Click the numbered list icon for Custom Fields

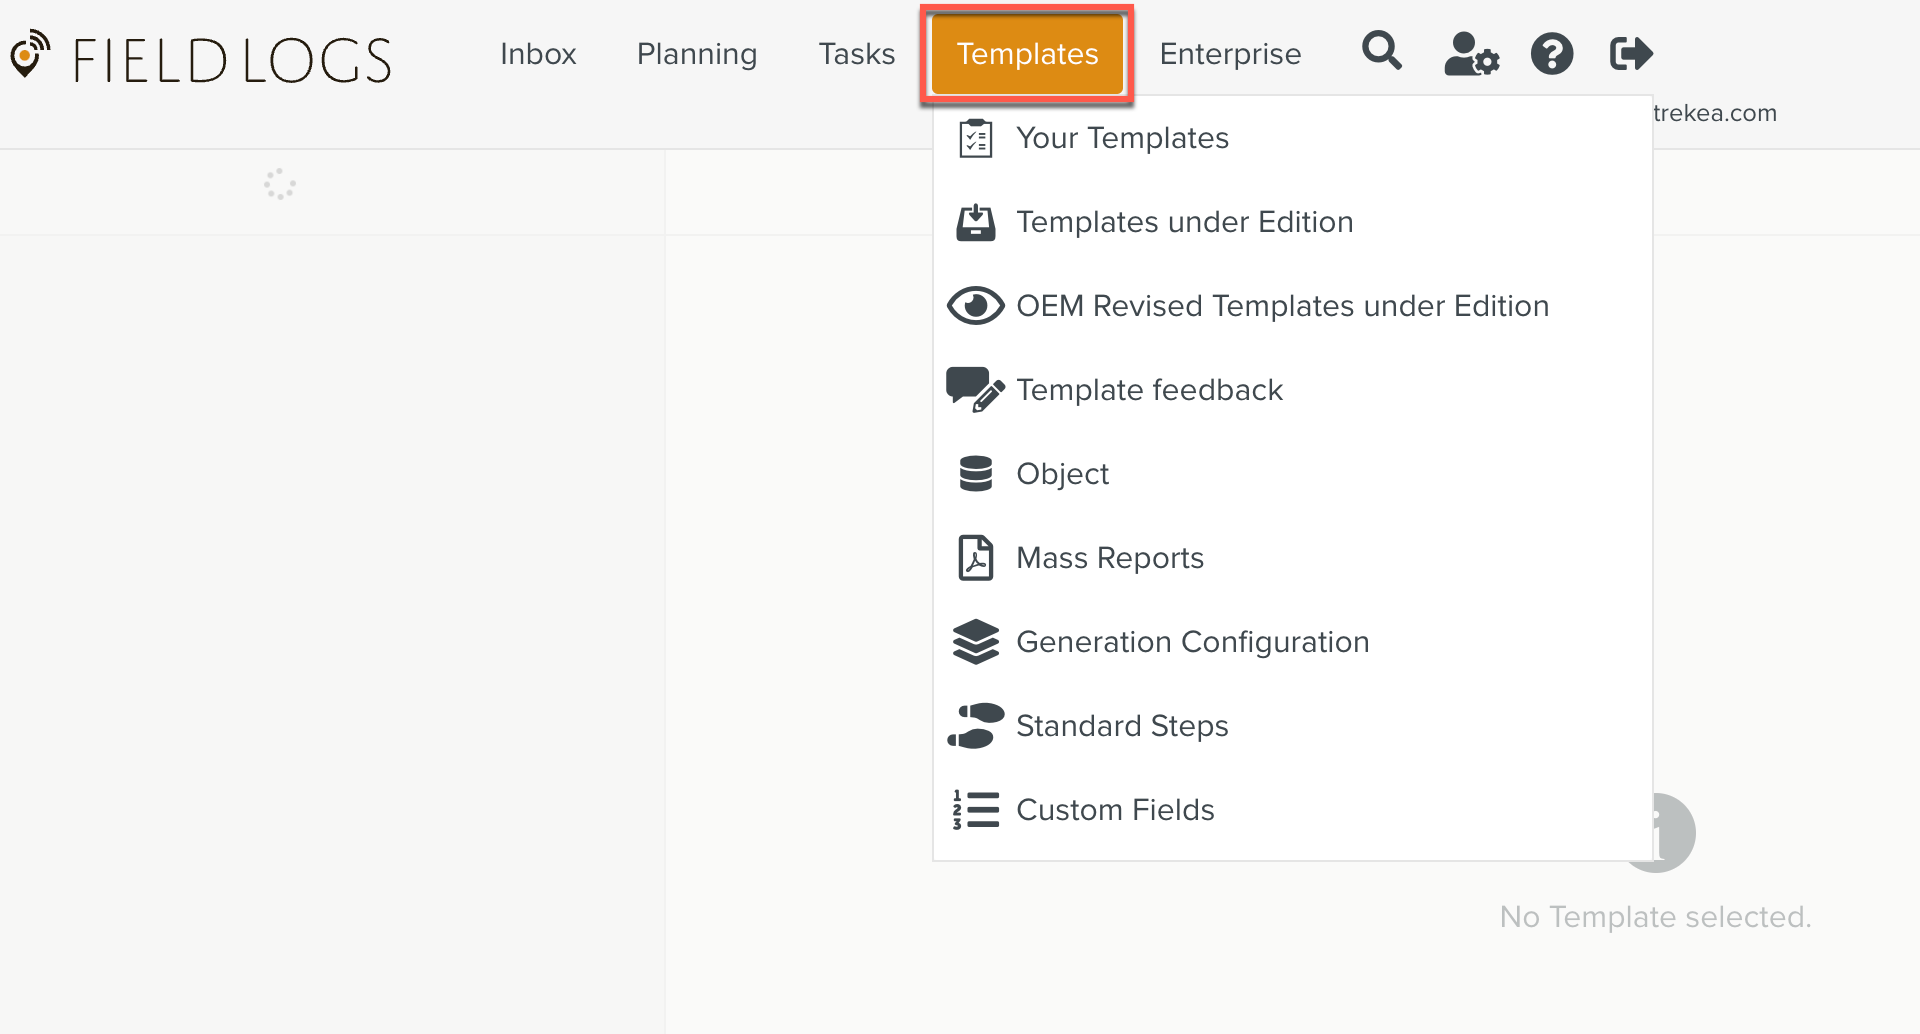[x=976, y=810]
